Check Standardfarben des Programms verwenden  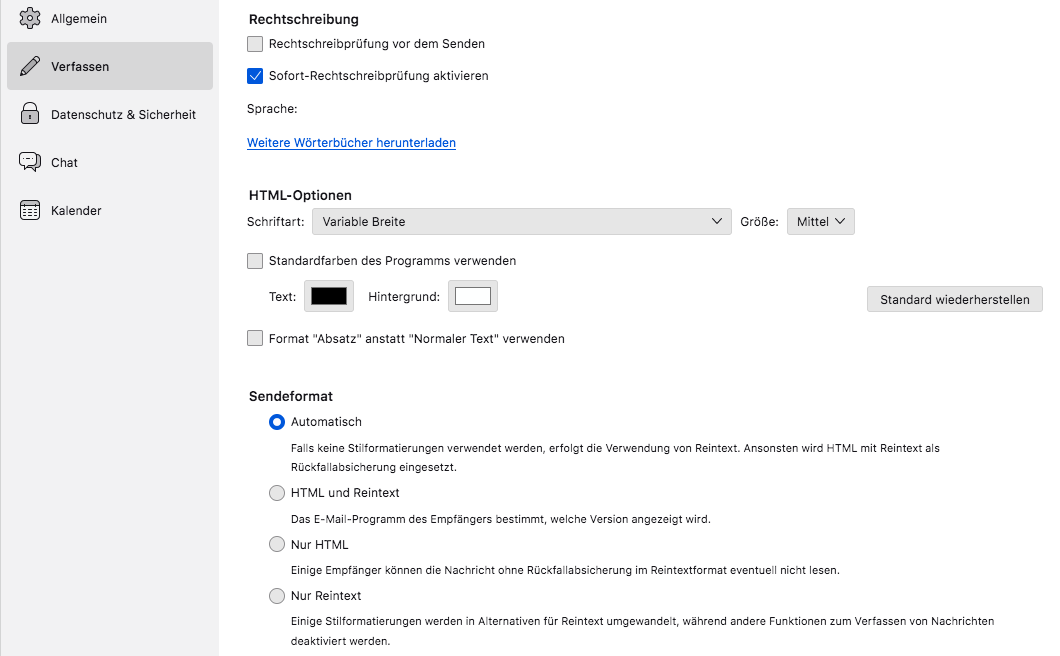[255, 261]
